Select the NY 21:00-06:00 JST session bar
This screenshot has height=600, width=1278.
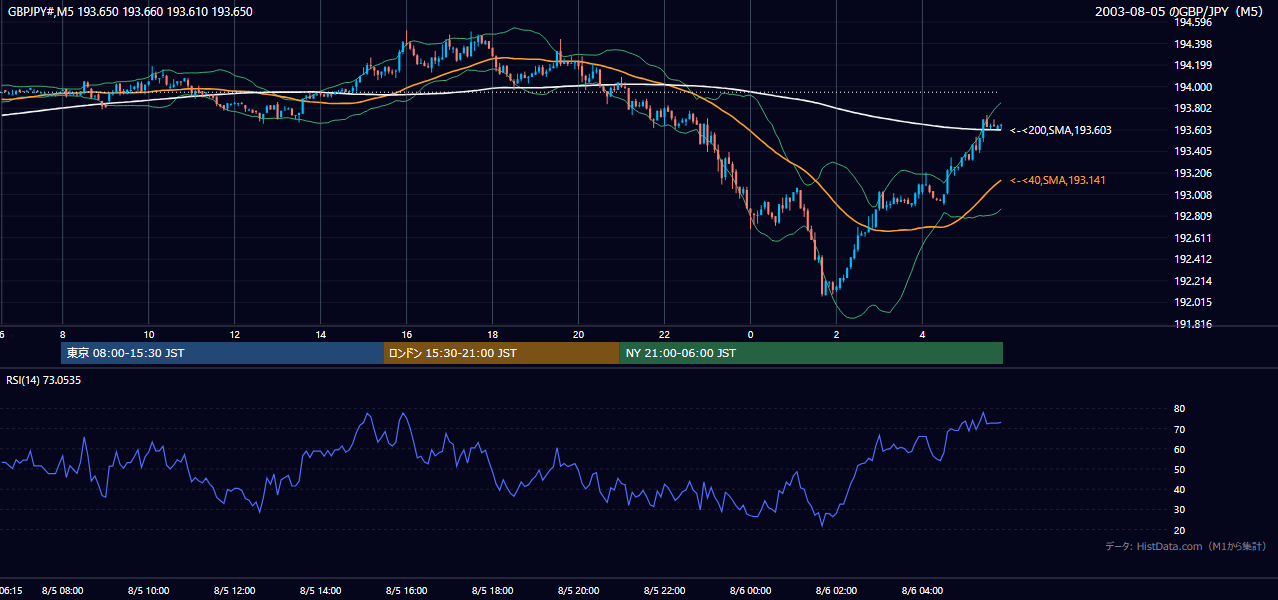tap(811, 353)
